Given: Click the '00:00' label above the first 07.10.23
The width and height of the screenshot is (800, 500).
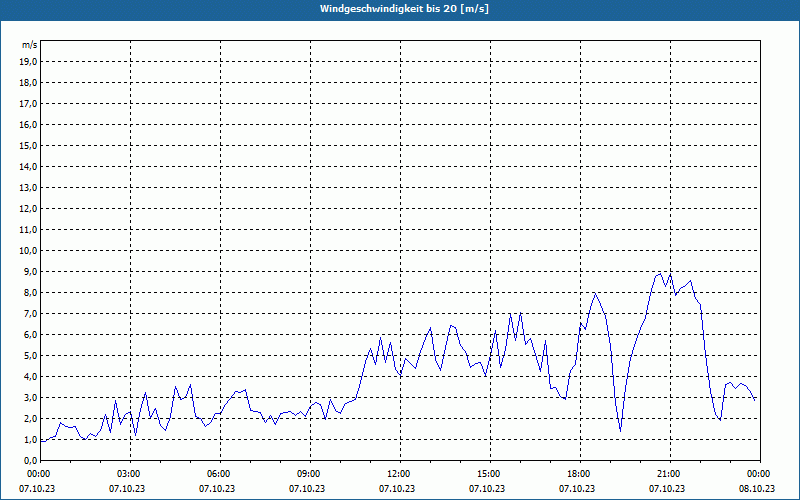Looking at the screenshot, I should point(41,474).
